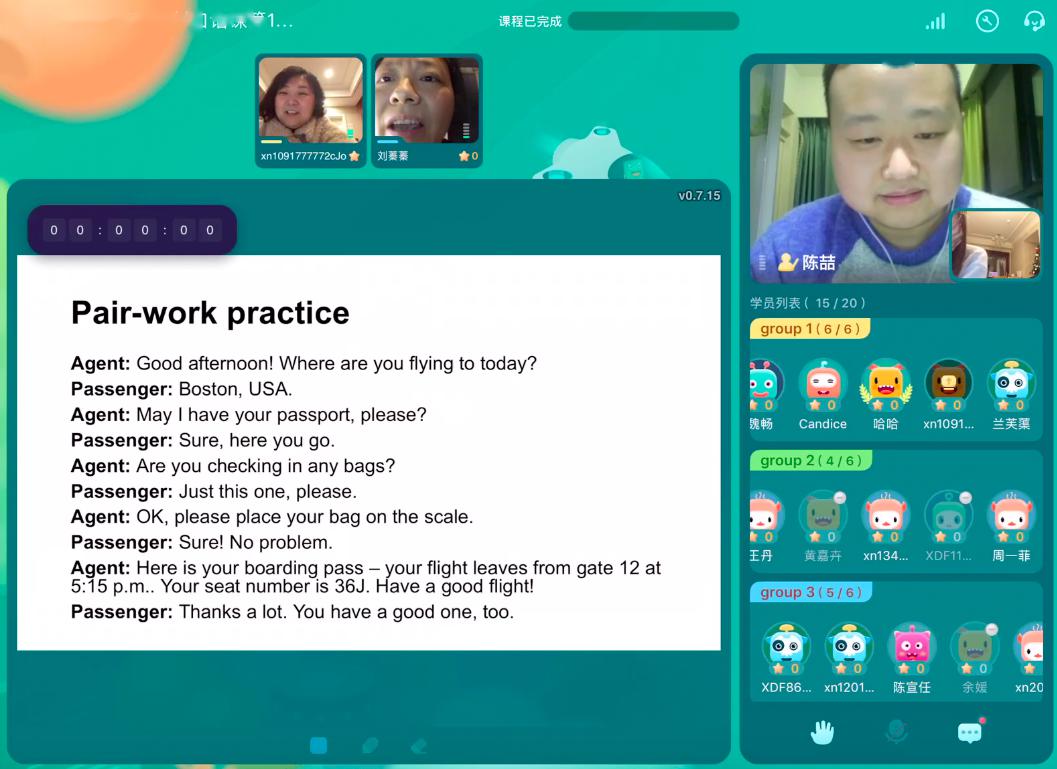Image resolution: width=1057 pixels, height=769 pixels.
Task: Click the group 3 (5/6) label
Action: [x=811, y=592]
